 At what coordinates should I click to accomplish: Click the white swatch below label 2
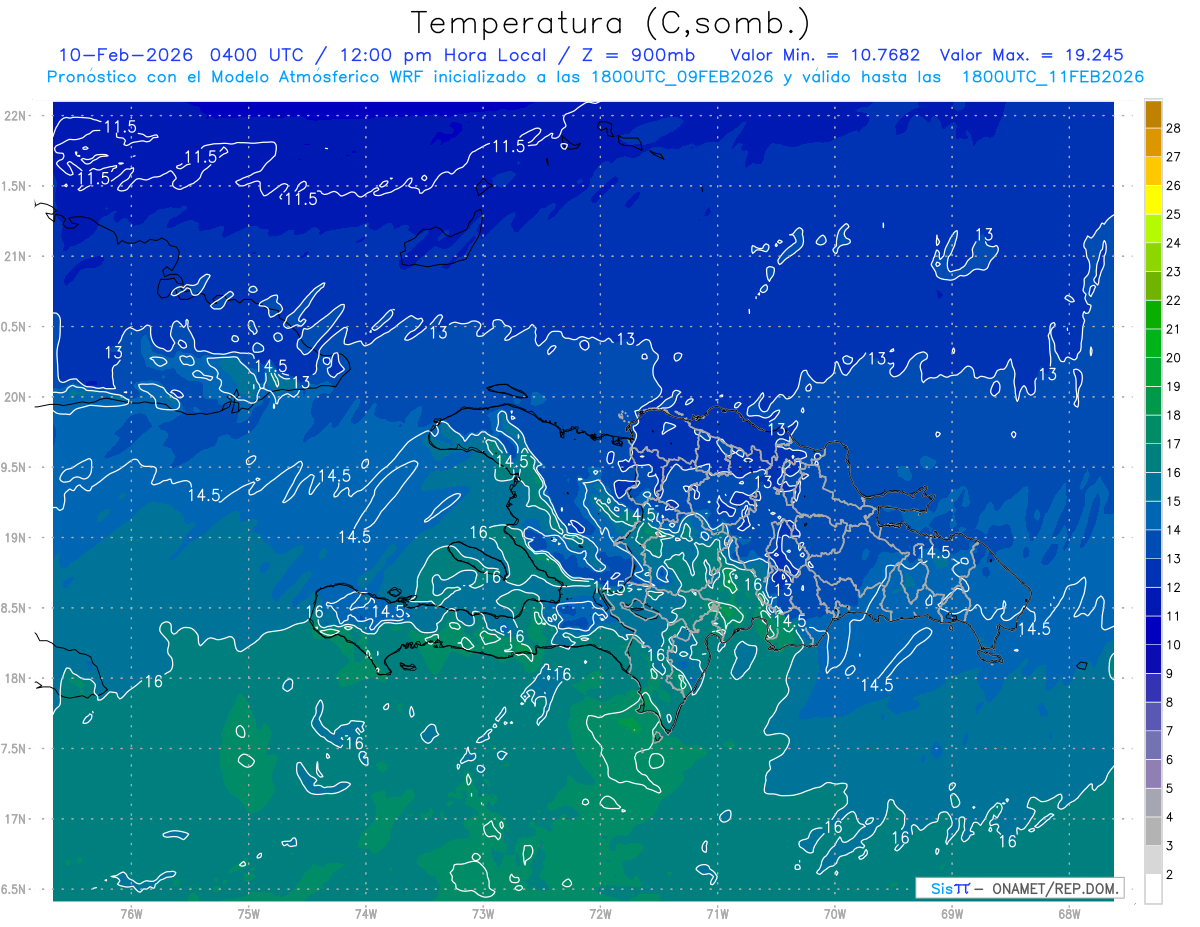click(1153, 889)
